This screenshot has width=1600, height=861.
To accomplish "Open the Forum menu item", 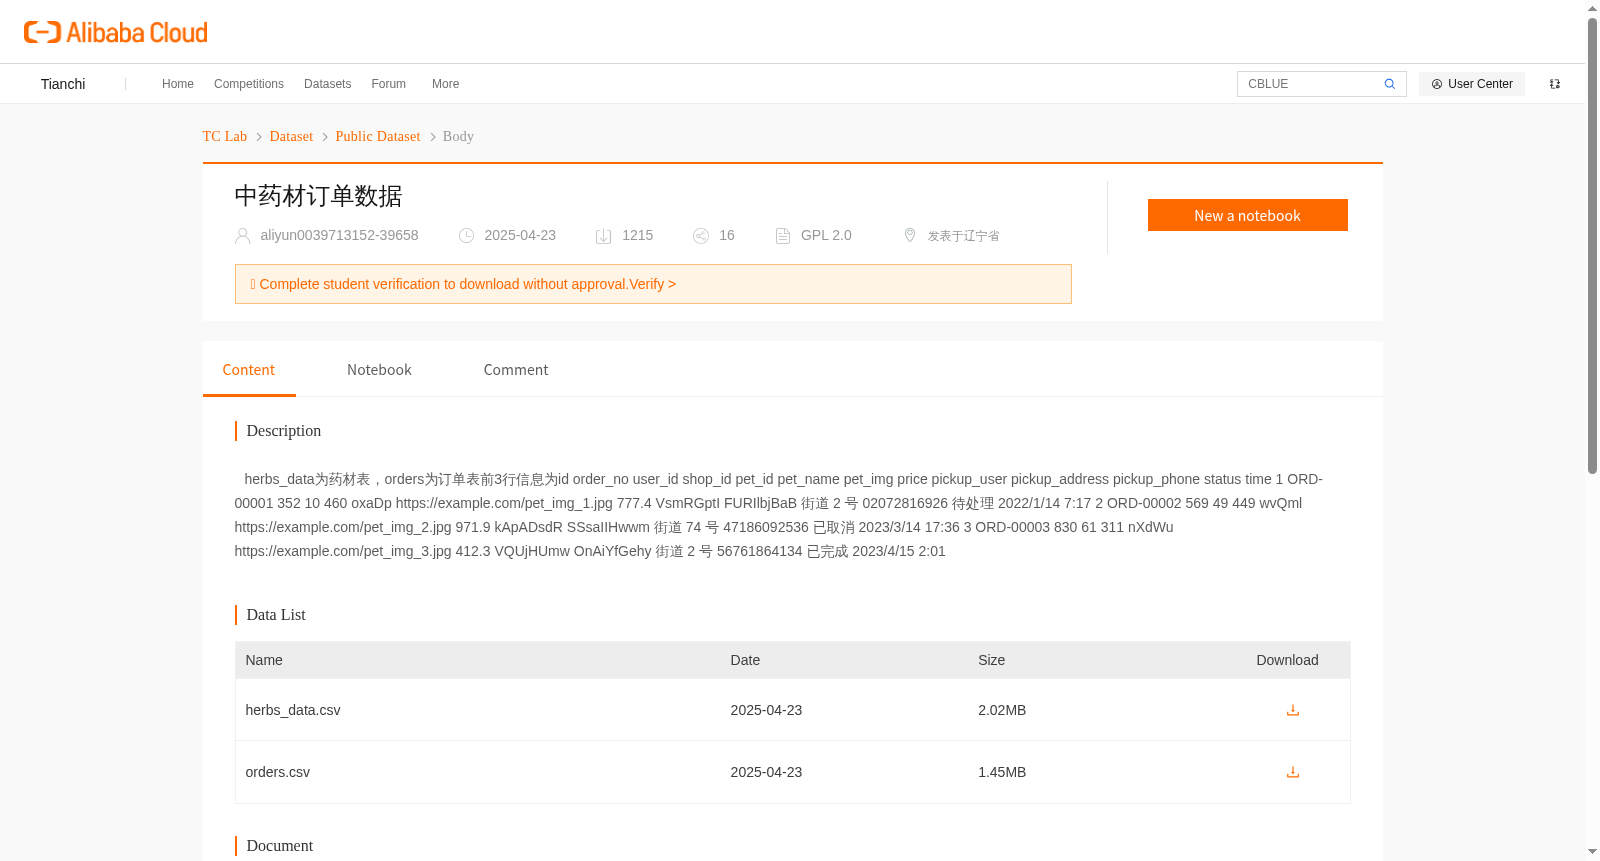I will coord(388,84).
